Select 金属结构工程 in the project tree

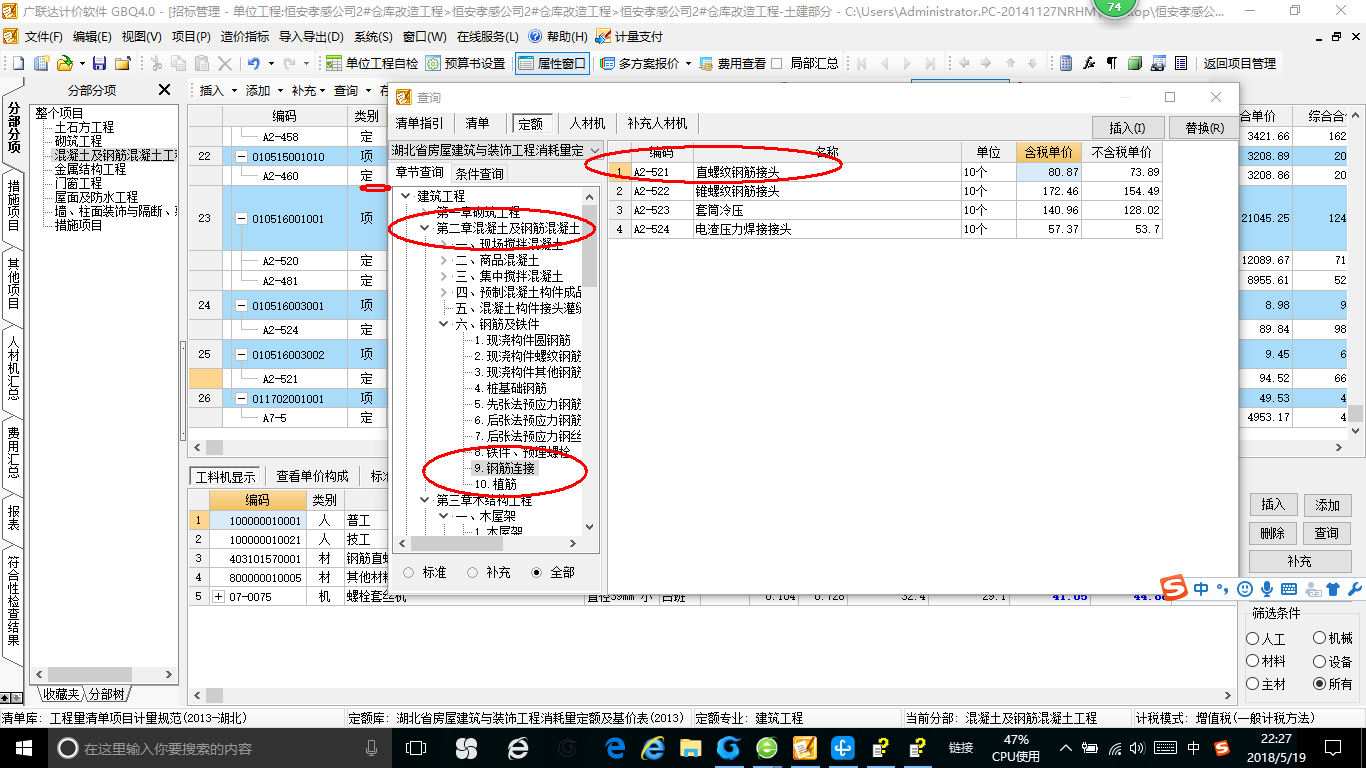[x=90, y=169]
